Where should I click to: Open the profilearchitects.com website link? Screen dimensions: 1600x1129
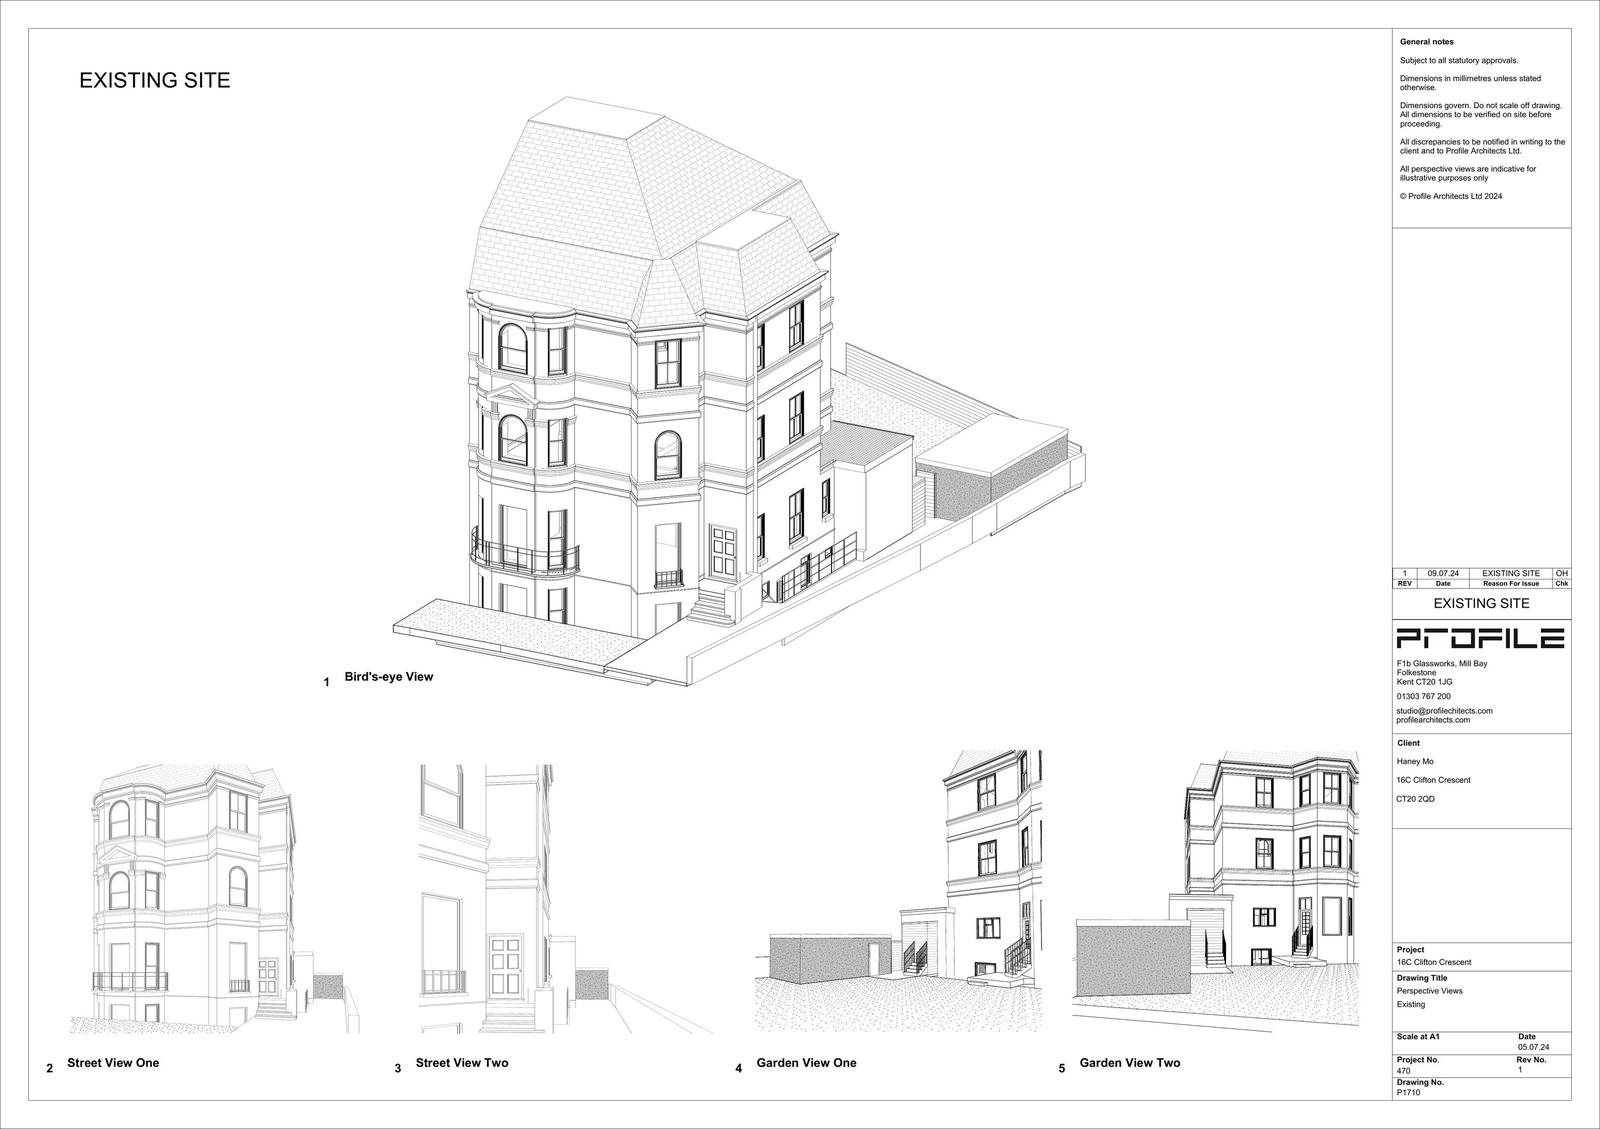tap(1433, 720)
